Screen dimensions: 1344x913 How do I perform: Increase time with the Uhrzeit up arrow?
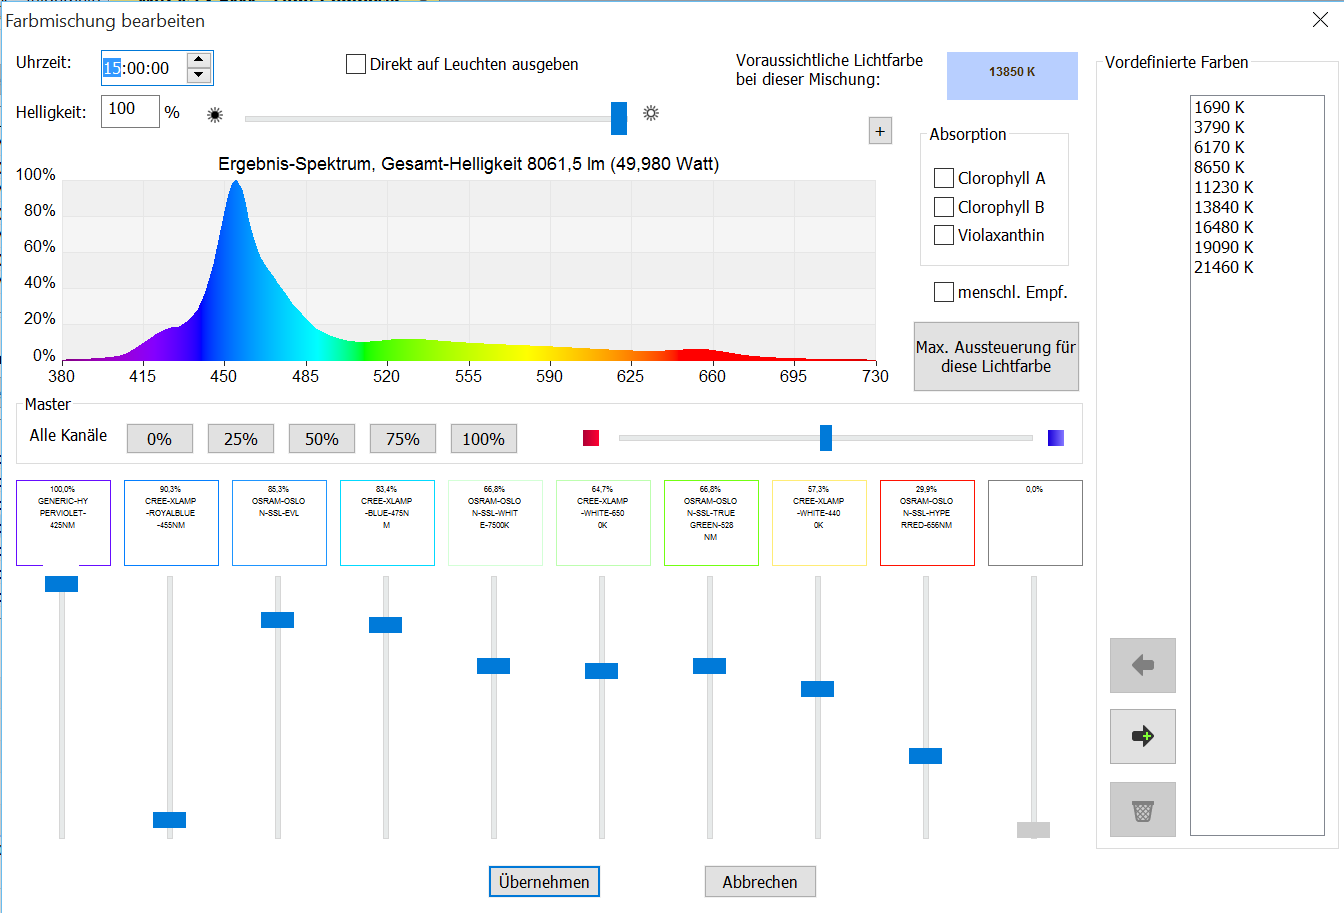(x=199, y=60)
